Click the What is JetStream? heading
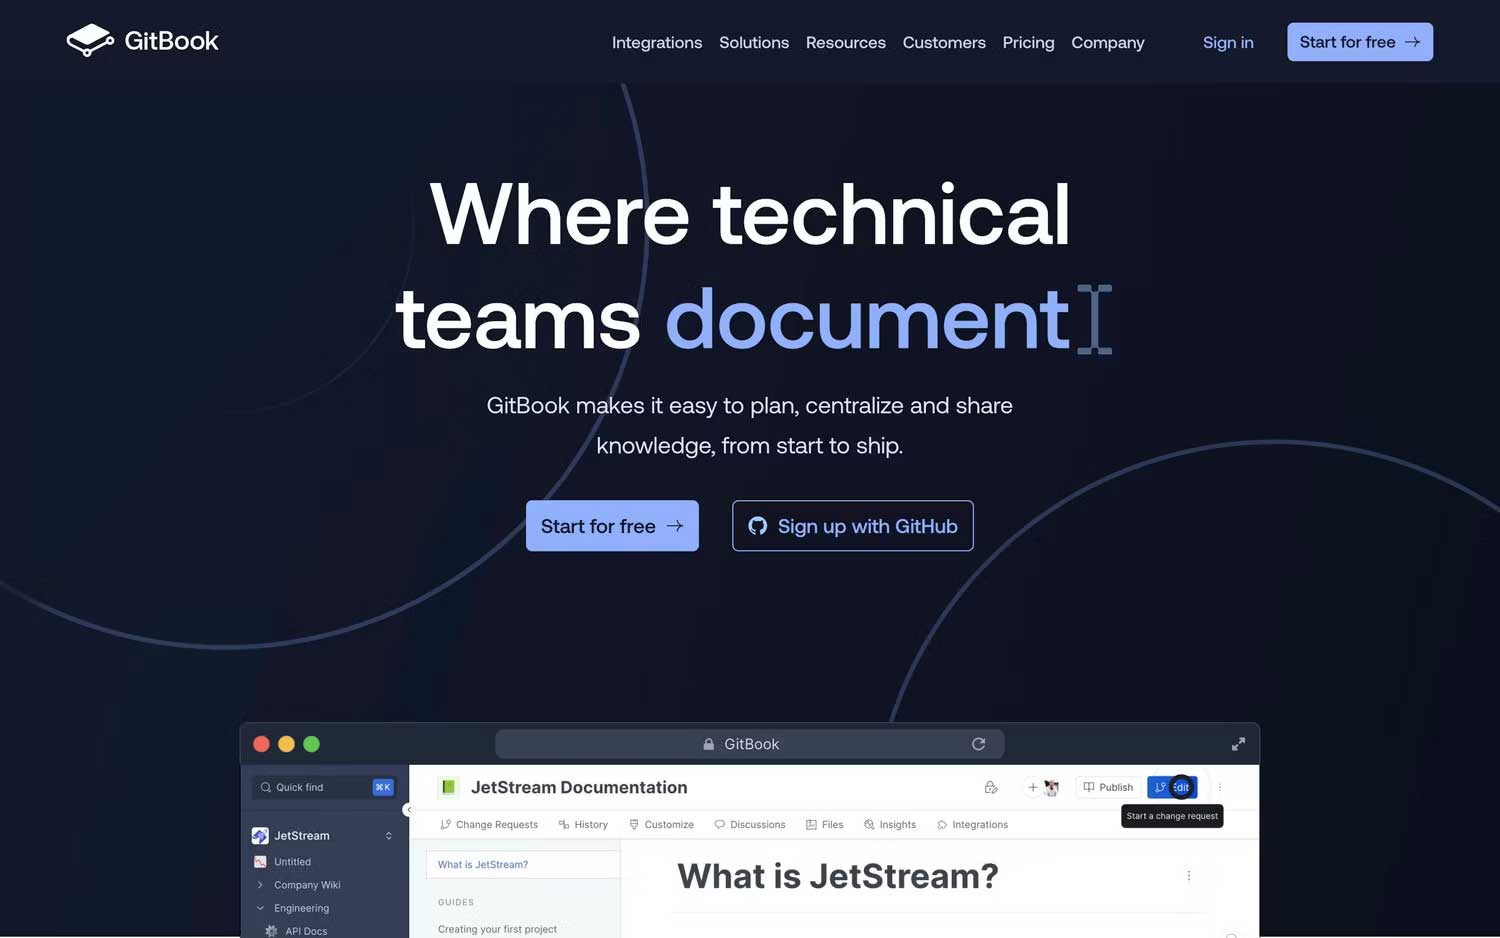Screen dimensions: 1500x938 pyautogui.click(x=838, y=876)
